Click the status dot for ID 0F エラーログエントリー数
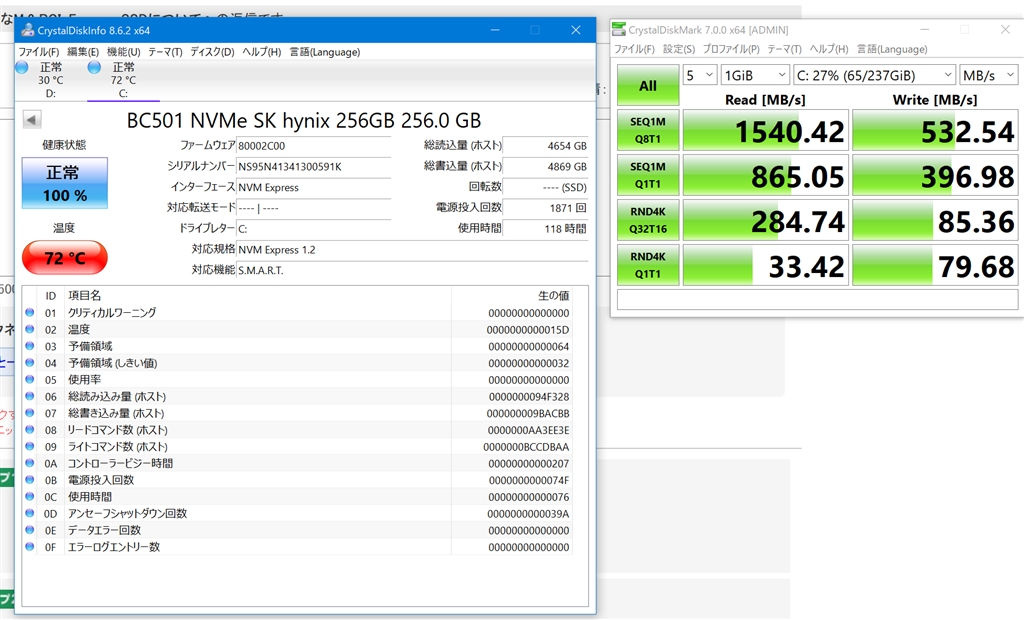1024x620 pixels. click(30, 547)
